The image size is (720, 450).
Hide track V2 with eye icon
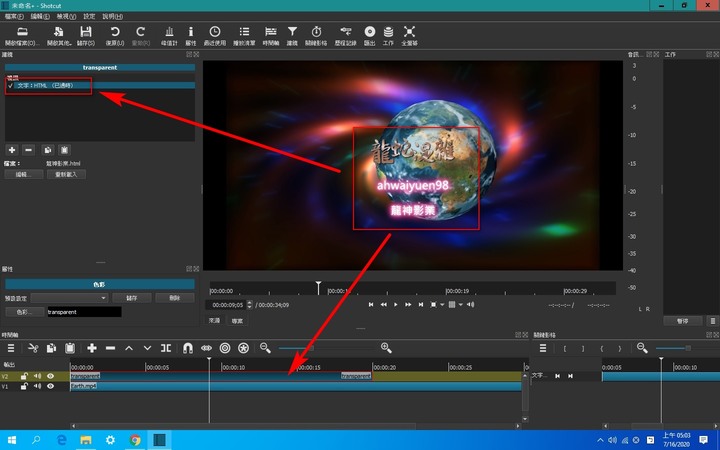coord(51,376)
